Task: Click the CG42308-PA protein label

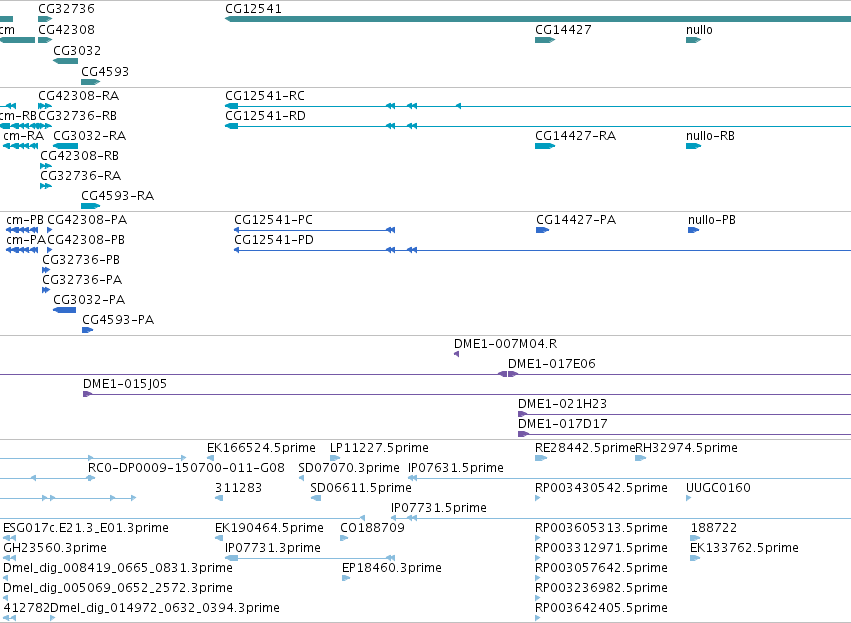Action: 87,220
